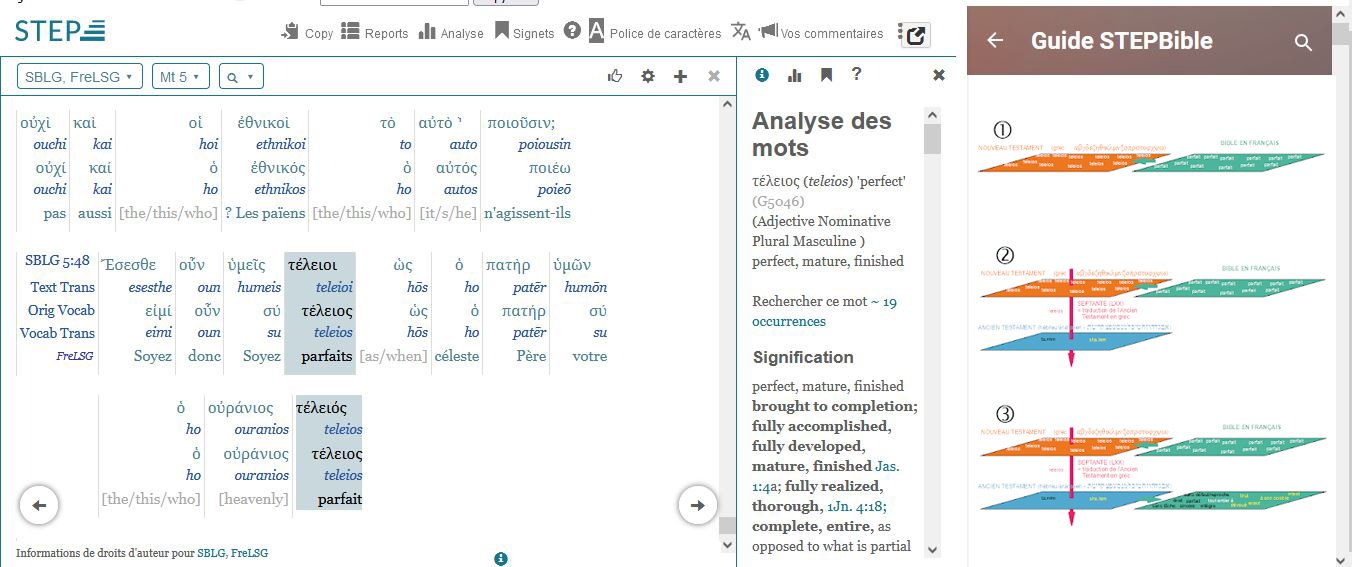
Task: Add a new panel with plus icon
Action: tap(680, 76)
